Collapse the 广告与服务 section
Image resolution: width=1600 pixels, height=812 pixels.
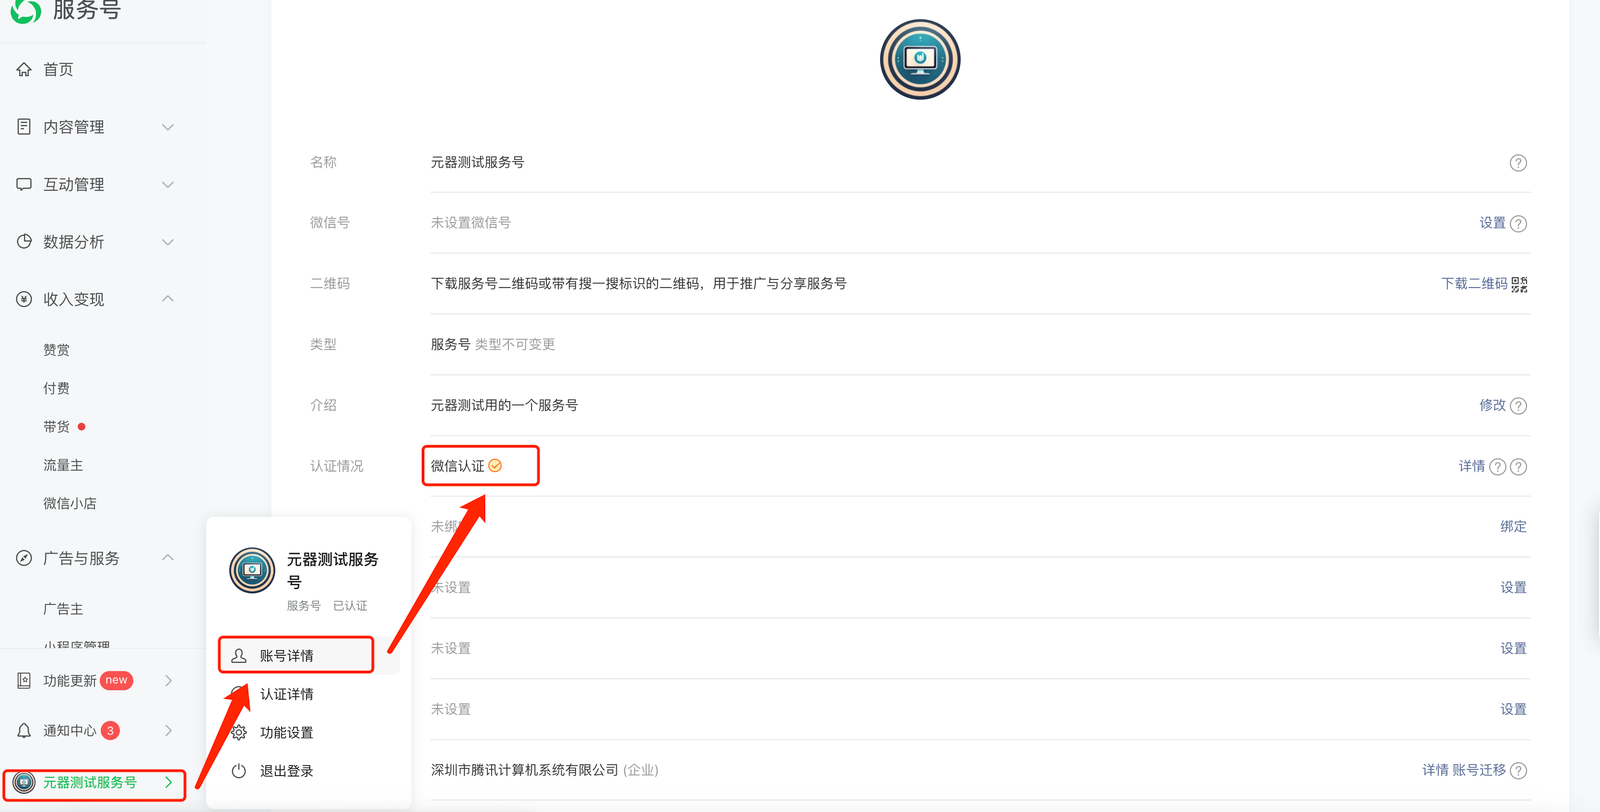[168, 558]
